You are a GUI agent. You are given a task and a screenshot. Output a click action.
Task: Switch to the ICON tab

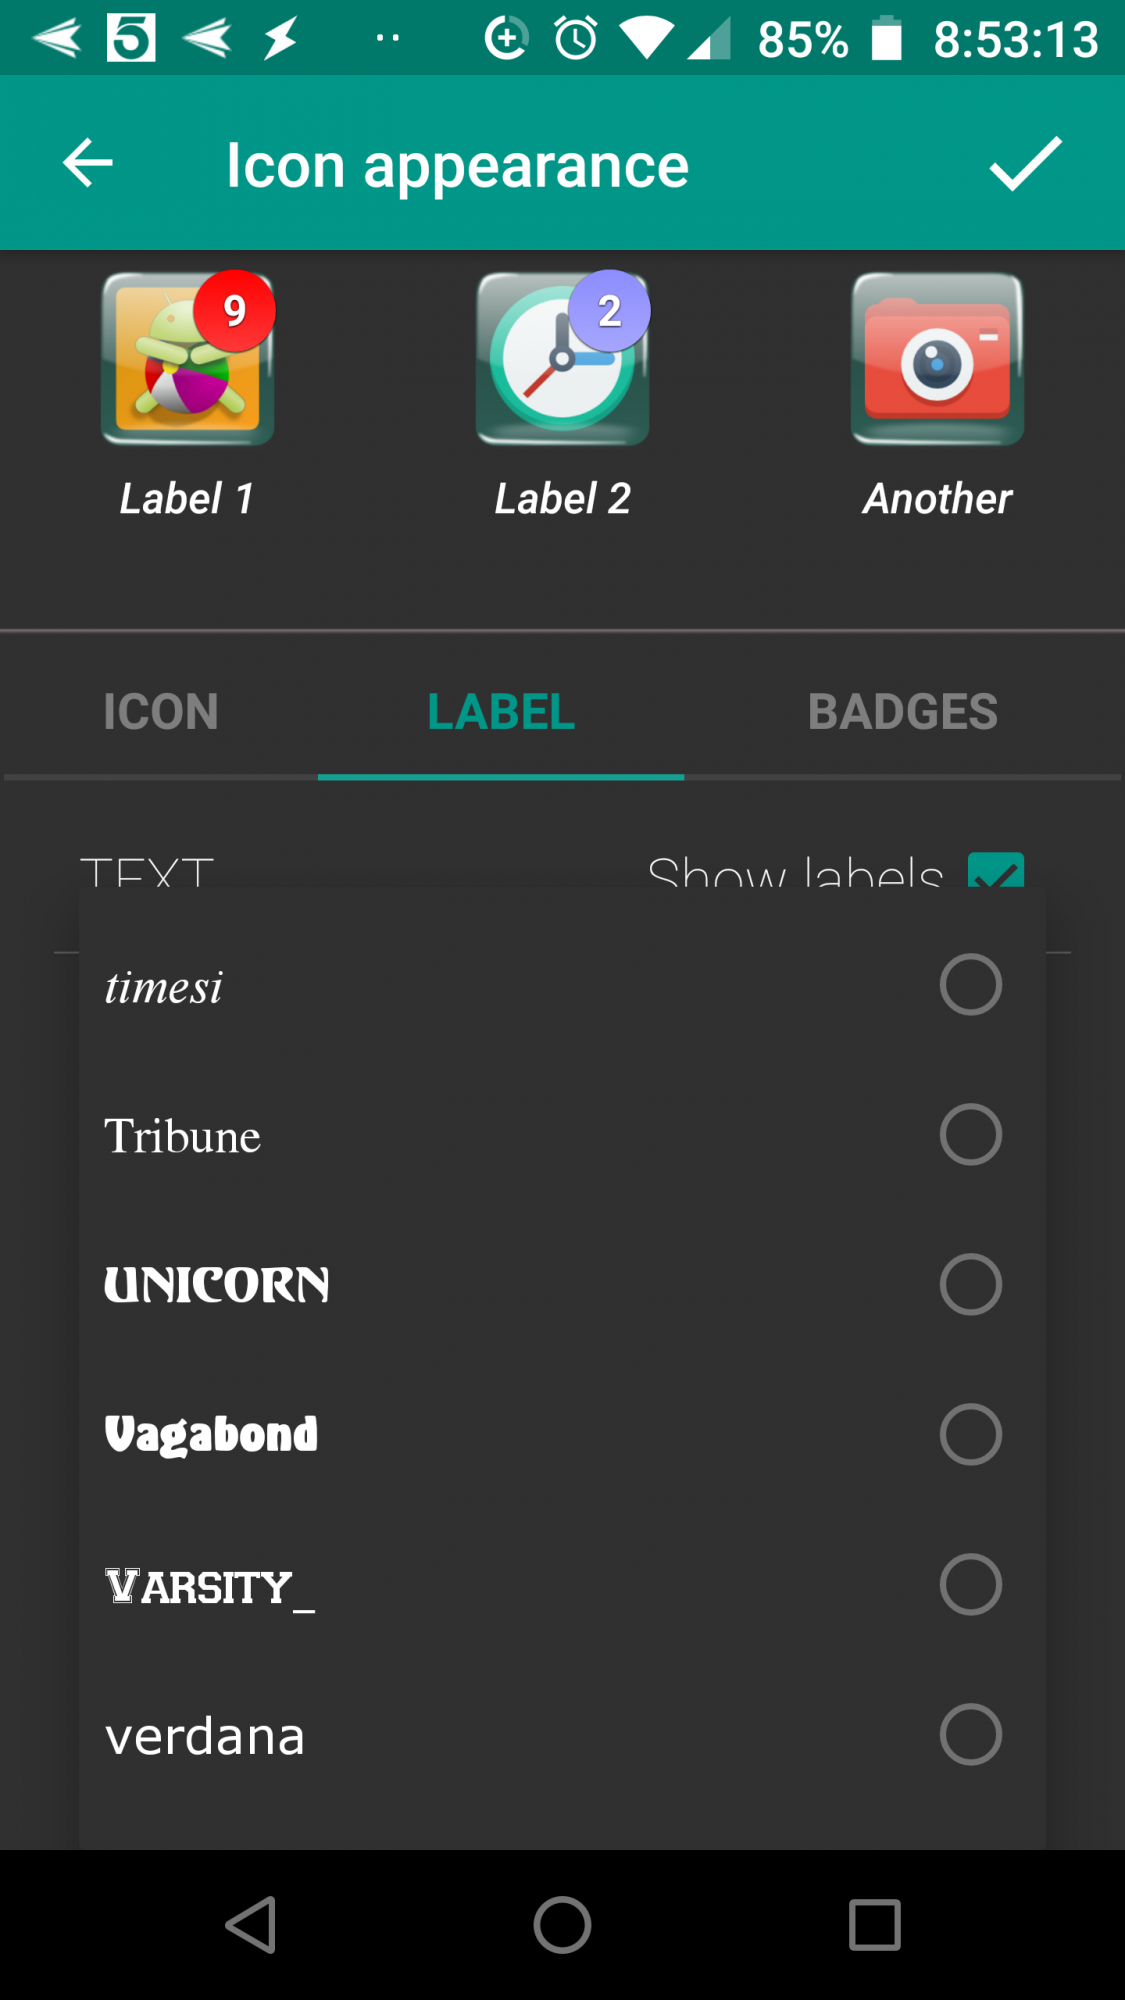pos(161,712)
